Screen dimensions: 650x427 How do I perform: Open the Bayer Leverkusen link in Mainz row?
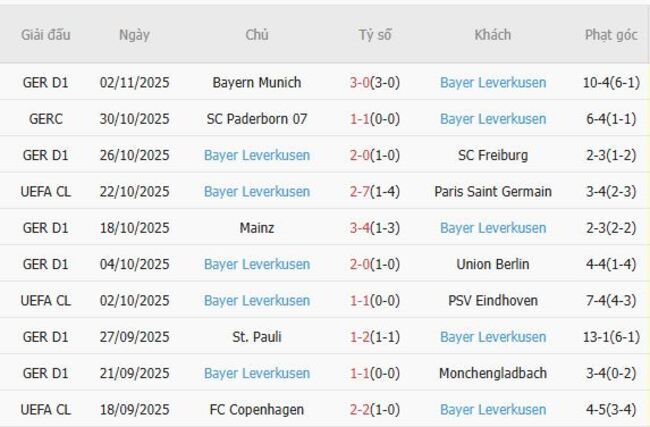[493, 228]
